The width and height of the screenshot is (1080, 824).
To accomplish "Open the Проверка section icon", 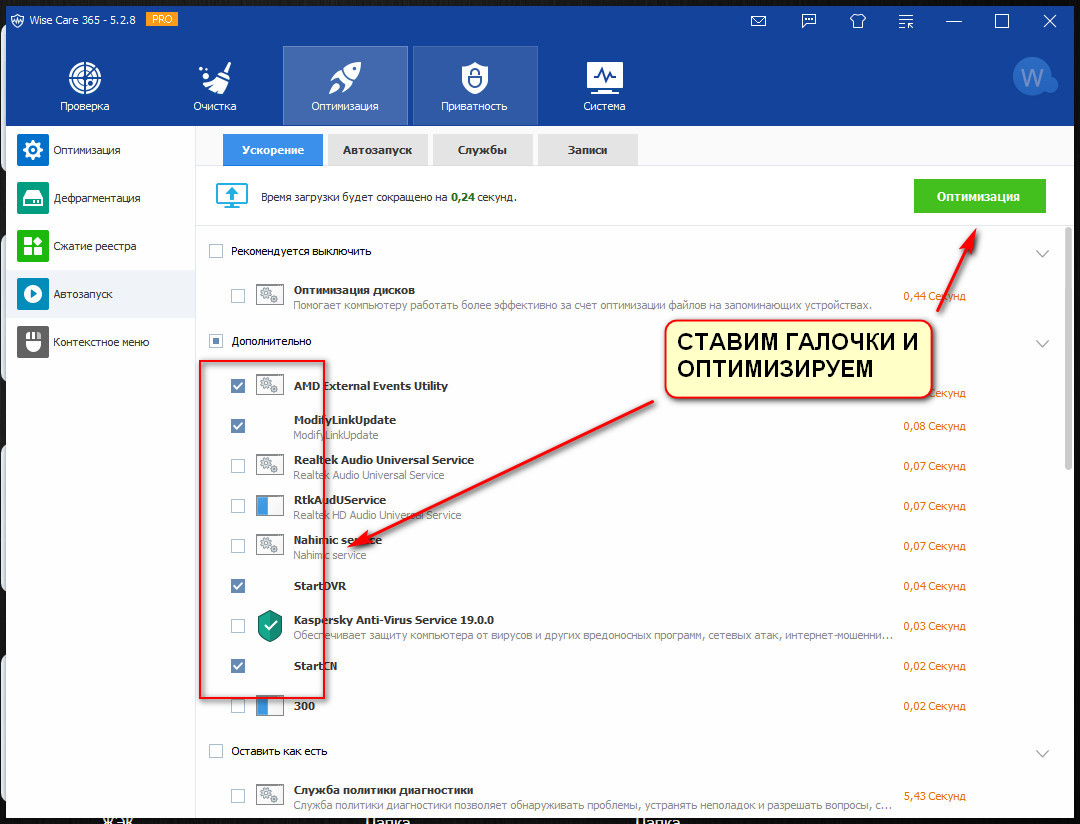I will coord(85,78).
